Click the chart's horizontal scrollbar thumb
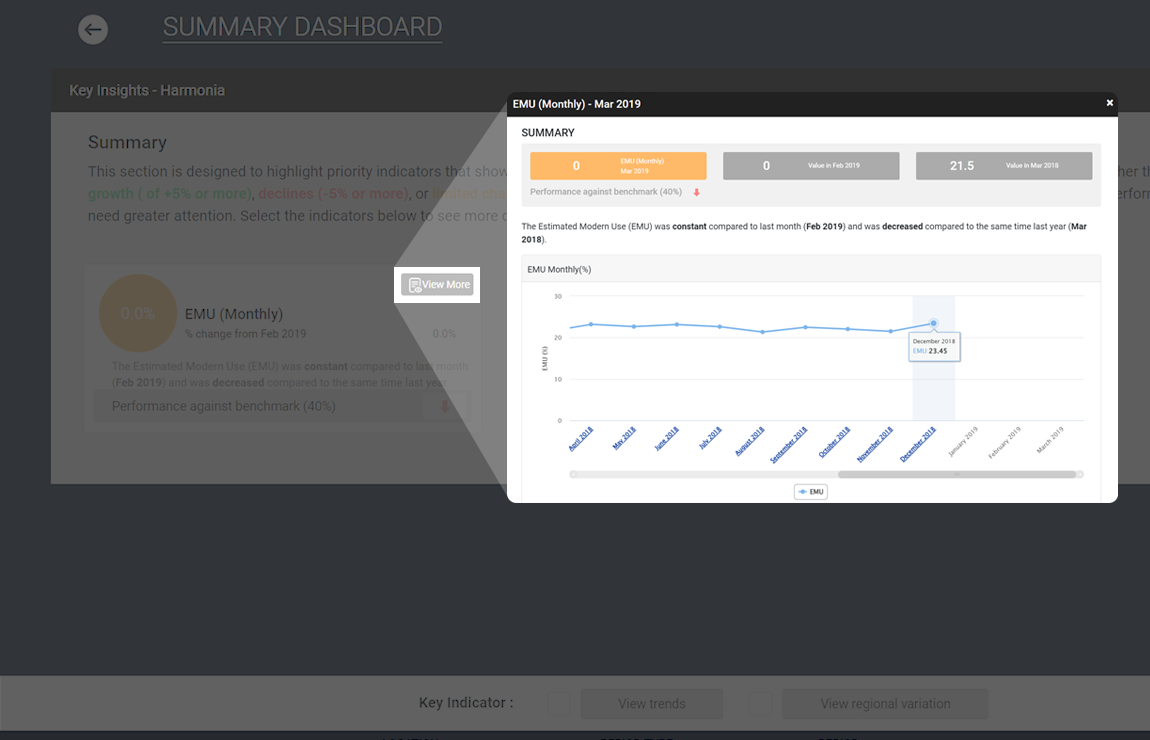The height and width of the screenshot is (740, 1150). coord(957,475)
